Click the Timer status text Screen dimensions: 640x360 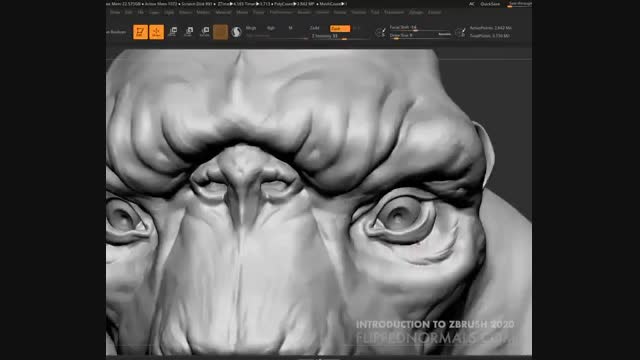coord(258,4)
